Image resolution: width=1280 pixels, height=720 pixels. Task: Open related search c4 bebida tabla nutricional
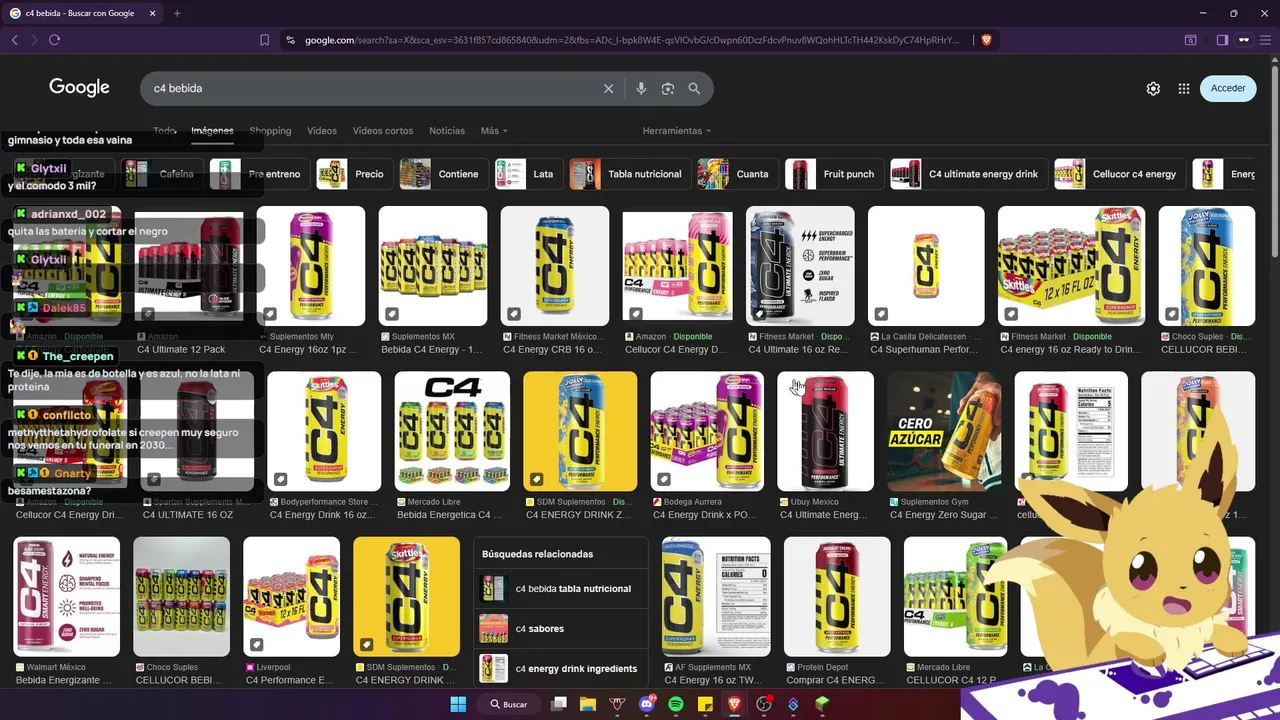click(x=560, y=589)
